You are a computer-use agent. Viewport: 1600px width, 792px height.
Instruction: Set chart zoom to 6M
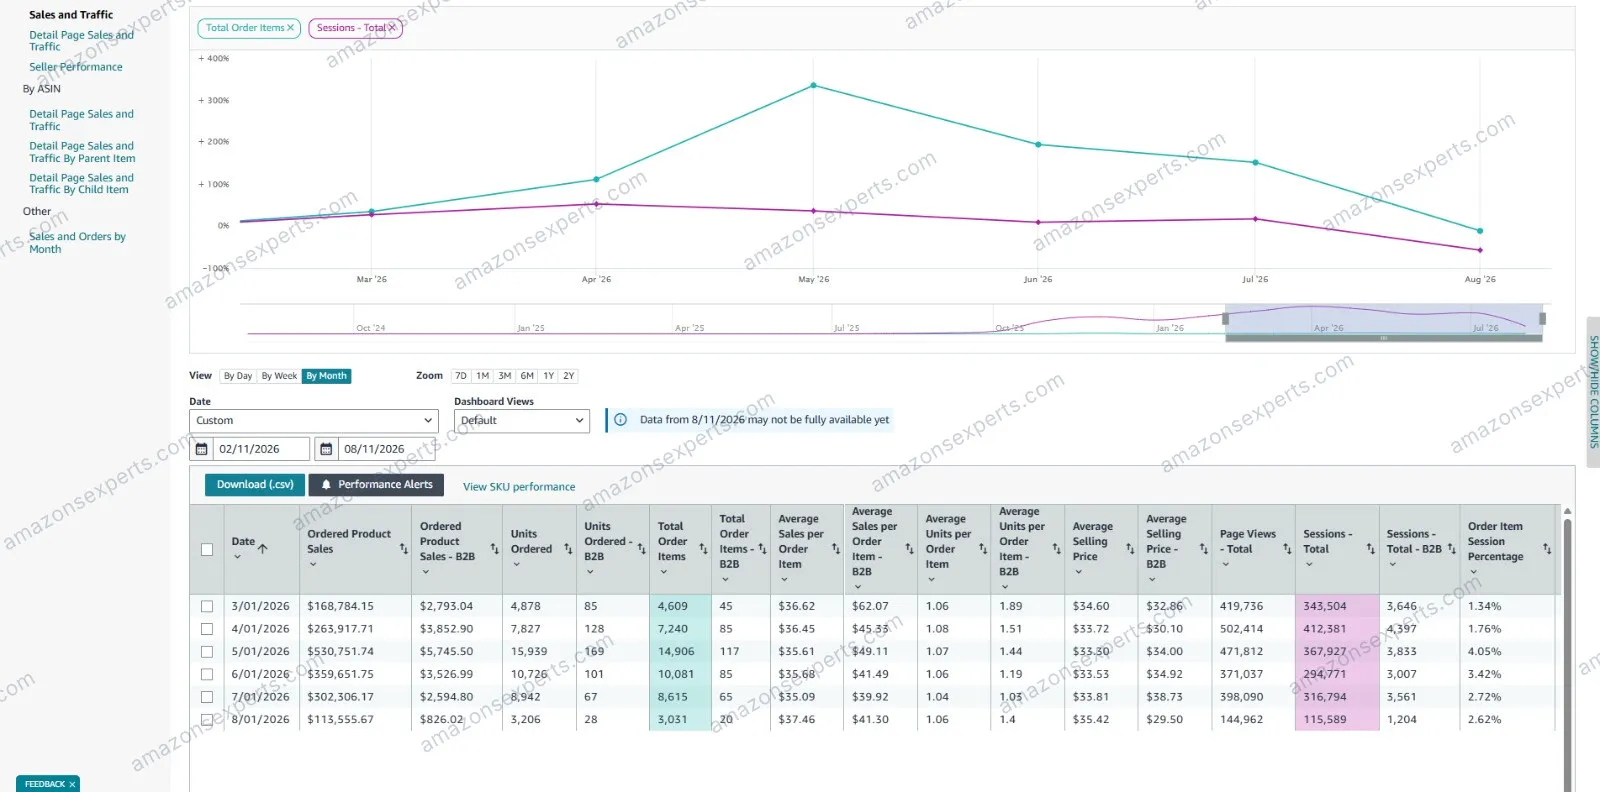[527, 376]
